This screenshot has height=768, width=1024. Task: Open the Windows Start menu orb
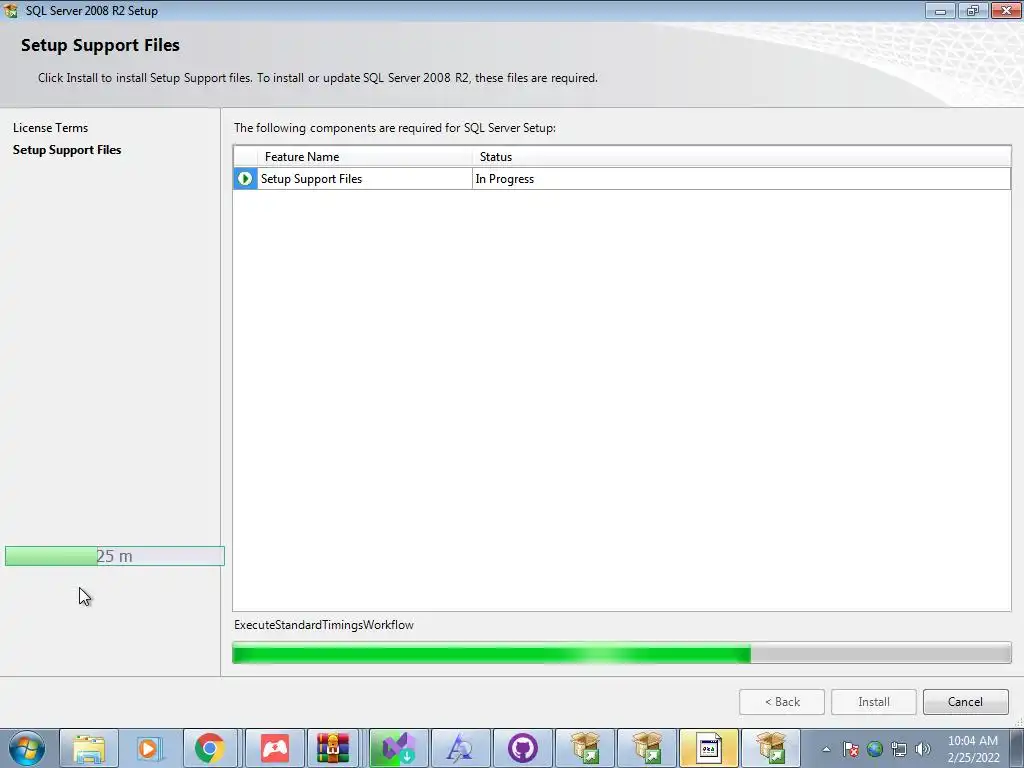point(27,748)
